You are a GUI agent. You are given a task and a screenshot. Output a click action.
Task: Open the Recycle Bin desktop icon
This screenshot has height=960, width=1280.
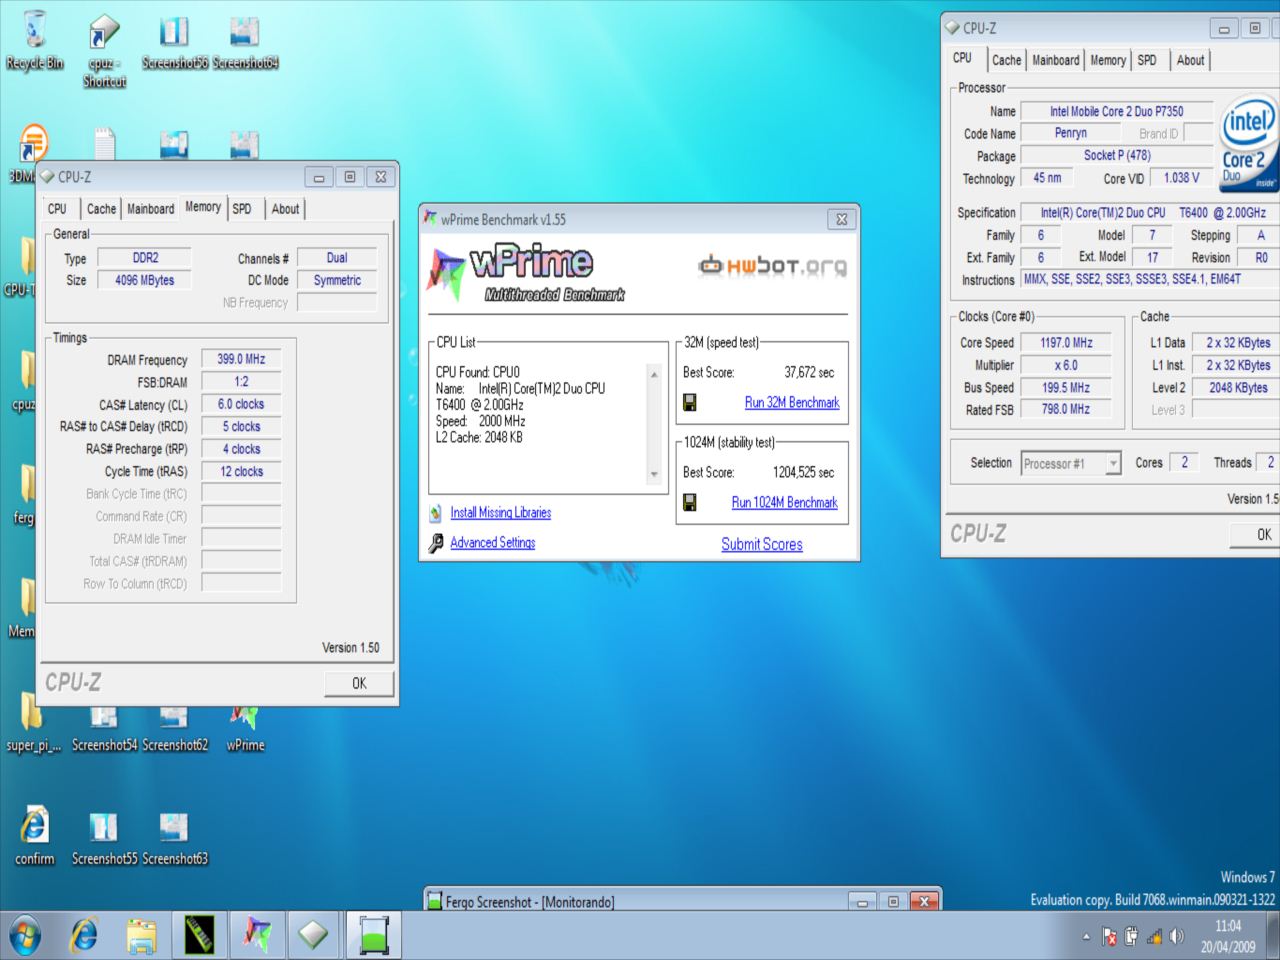tap(35, 40)
